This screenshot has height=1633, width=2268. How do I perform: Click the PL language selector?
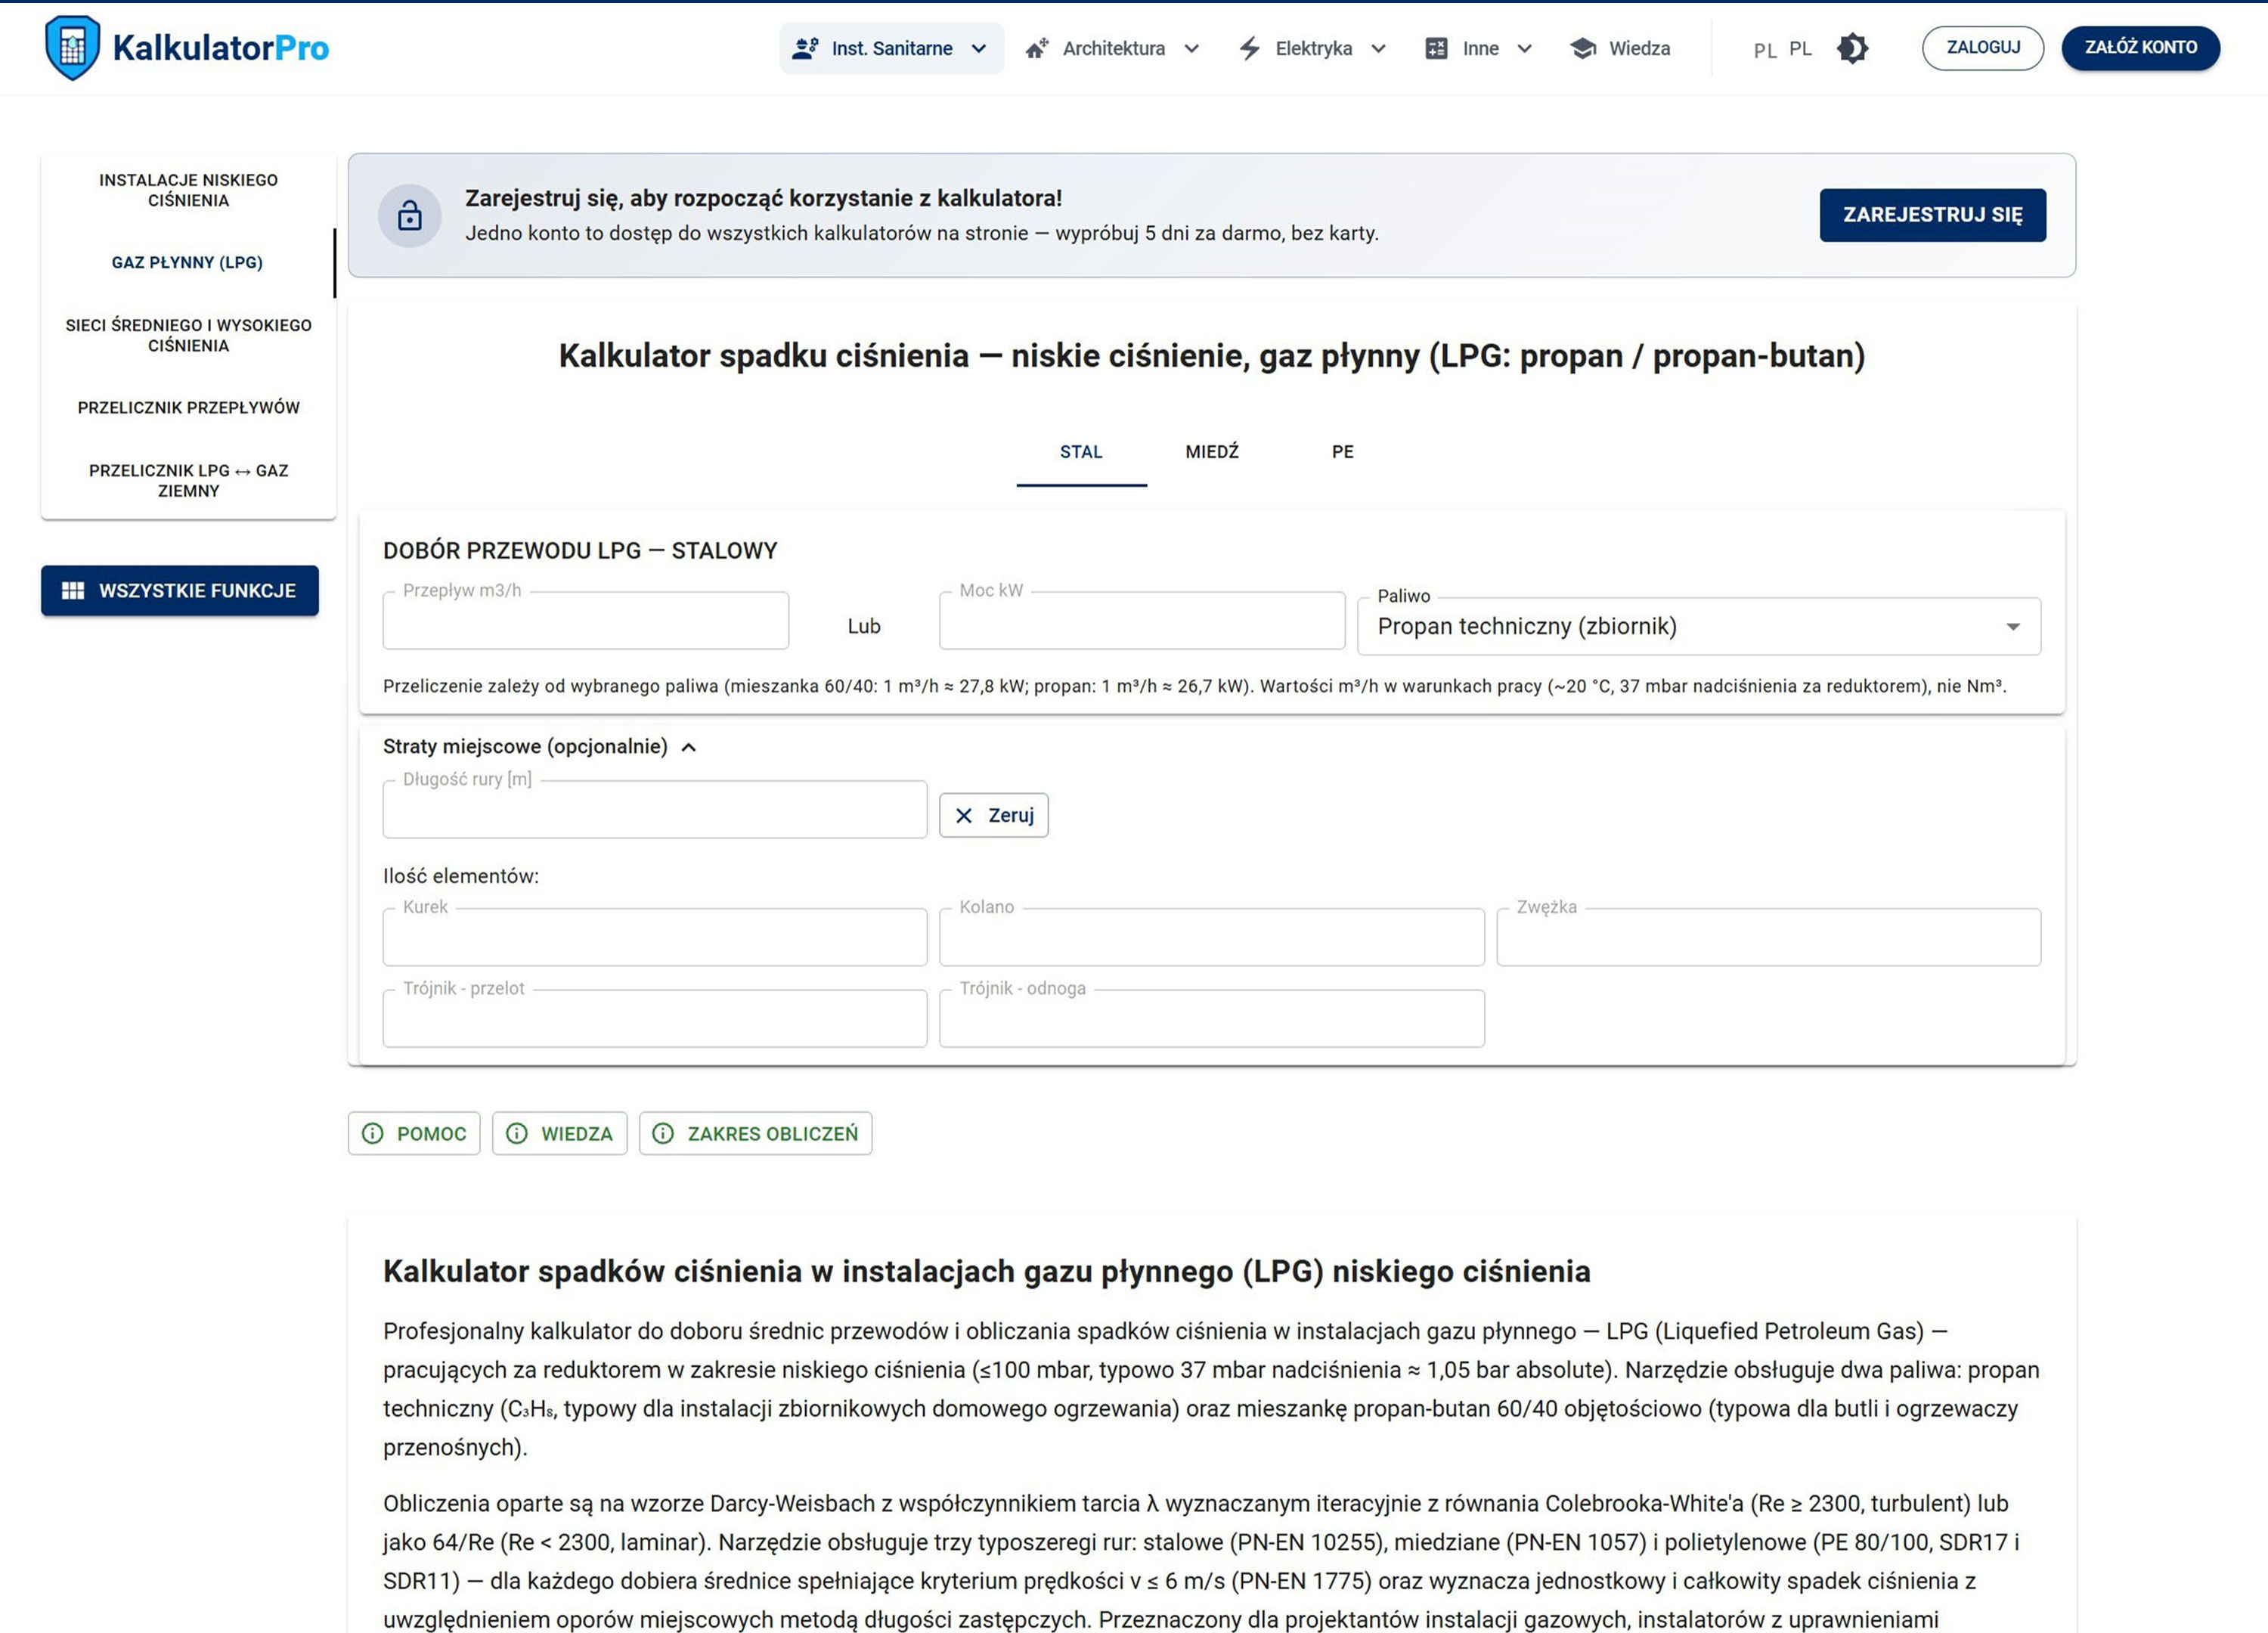click(1782, 49)
